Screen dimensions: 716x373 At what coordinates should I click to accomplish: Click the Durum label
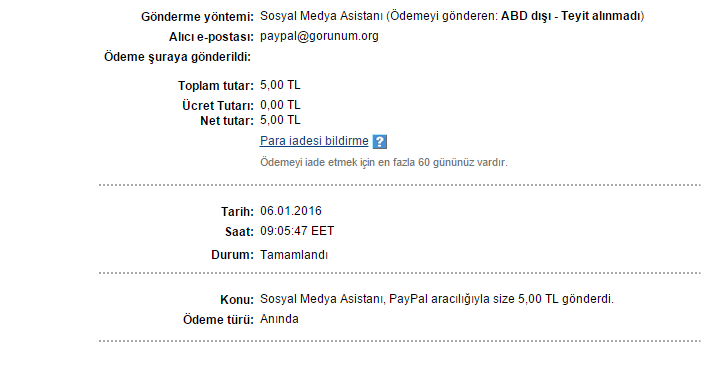pos(232,255)
